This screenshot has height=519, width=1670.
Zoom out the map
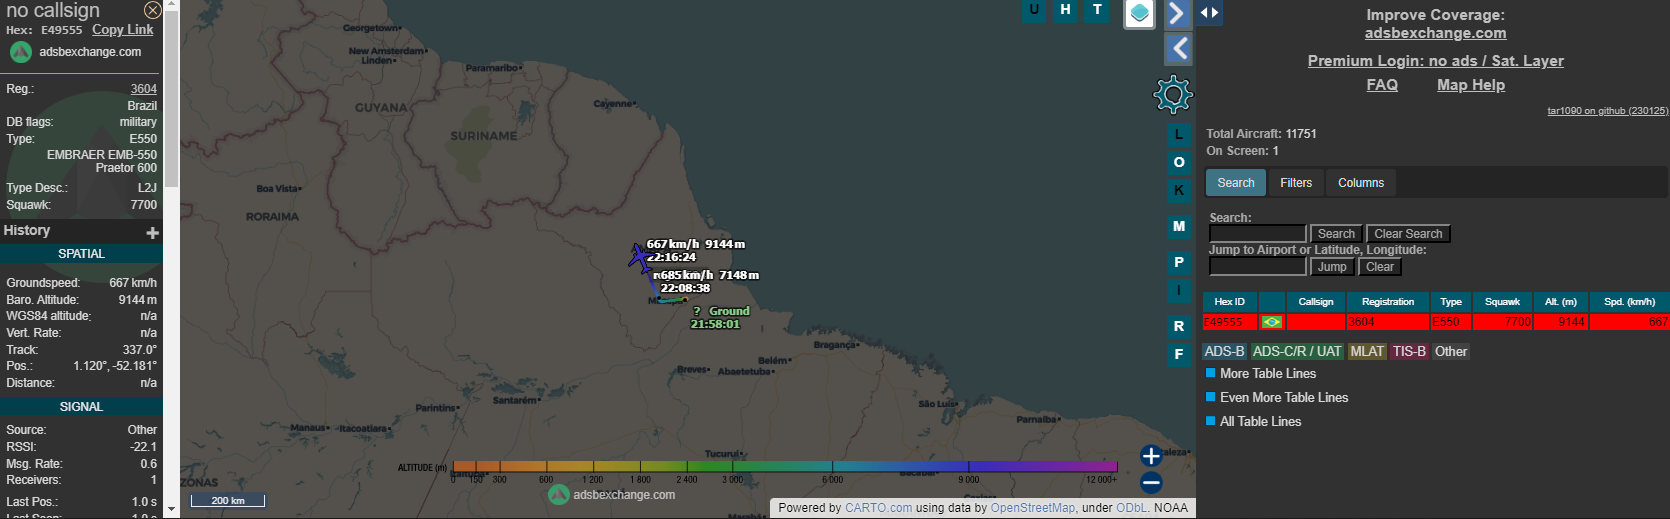(1151, 483)
